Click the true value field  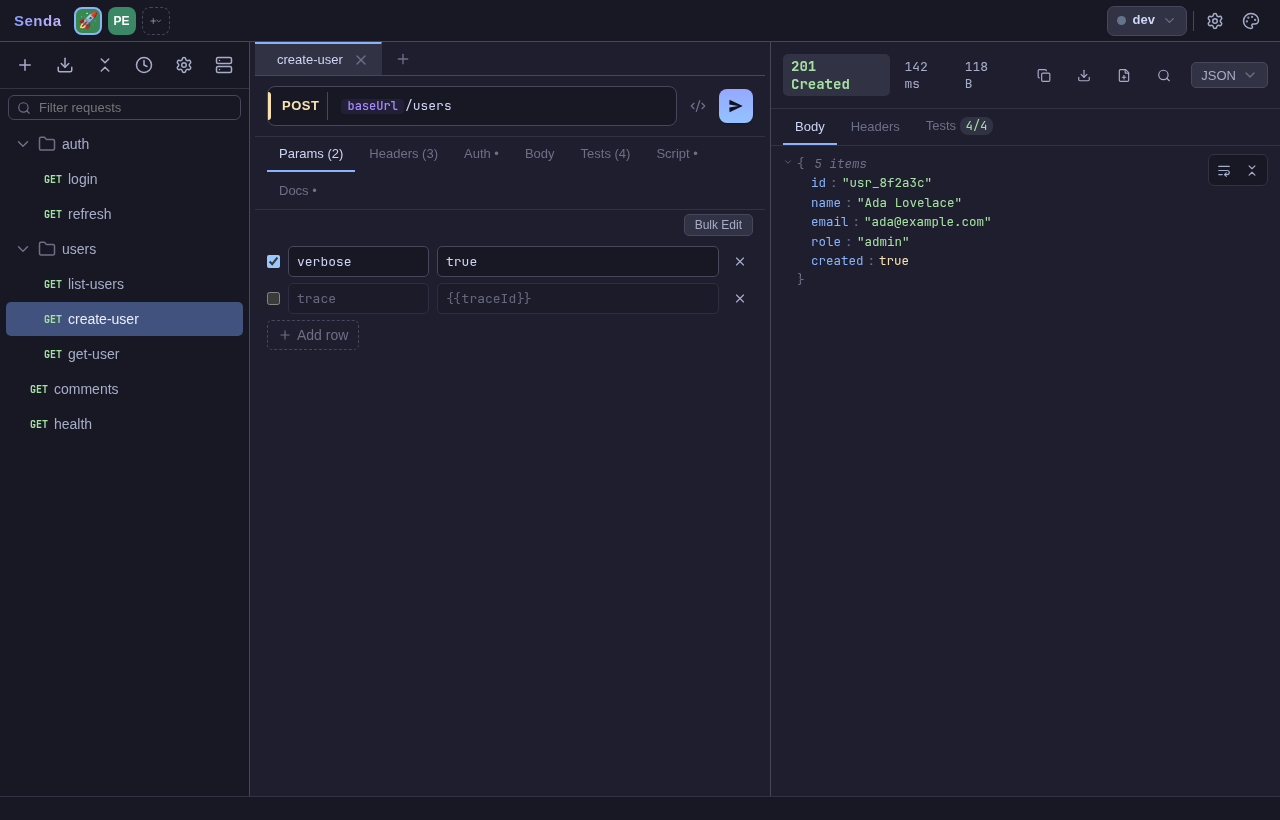[578, 262]
